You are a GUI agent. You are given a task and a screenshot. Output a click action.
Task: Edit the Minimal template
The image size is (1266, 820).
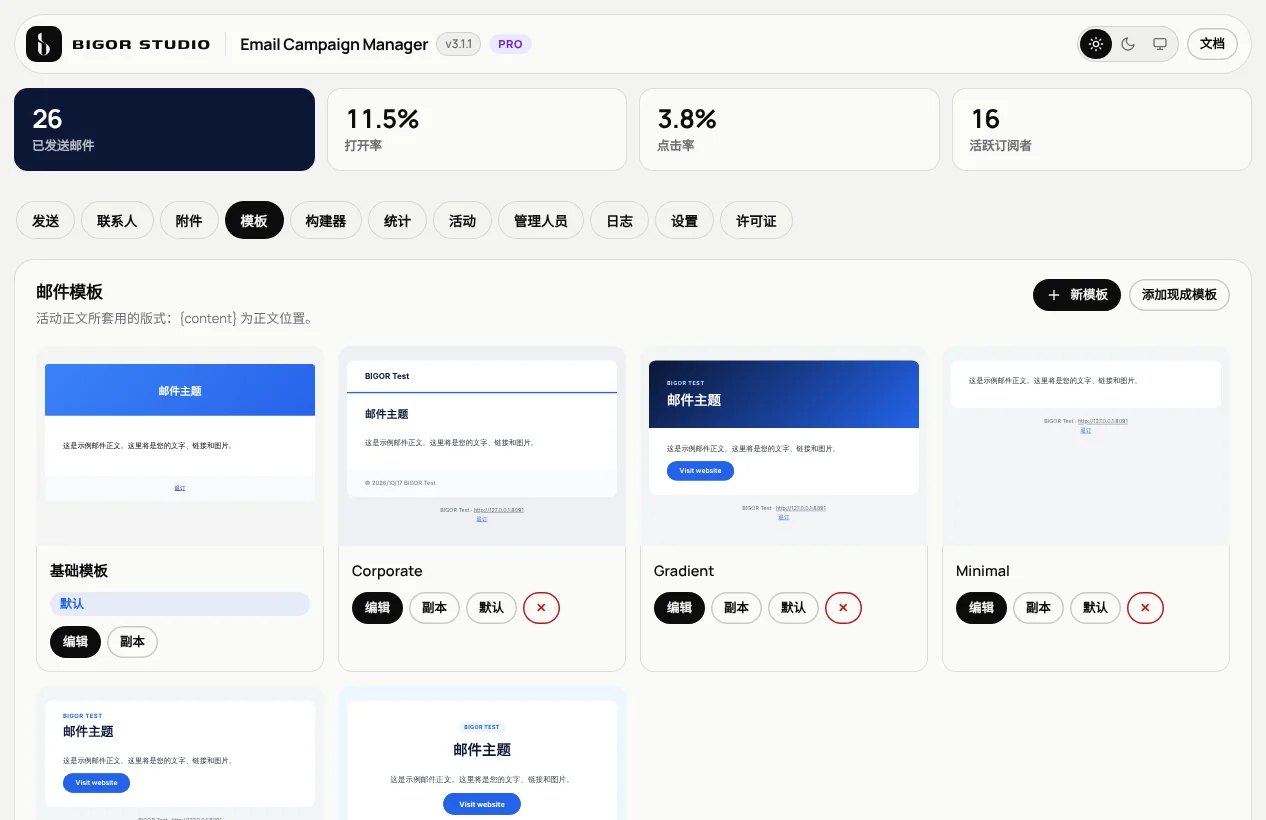[981, 608]
